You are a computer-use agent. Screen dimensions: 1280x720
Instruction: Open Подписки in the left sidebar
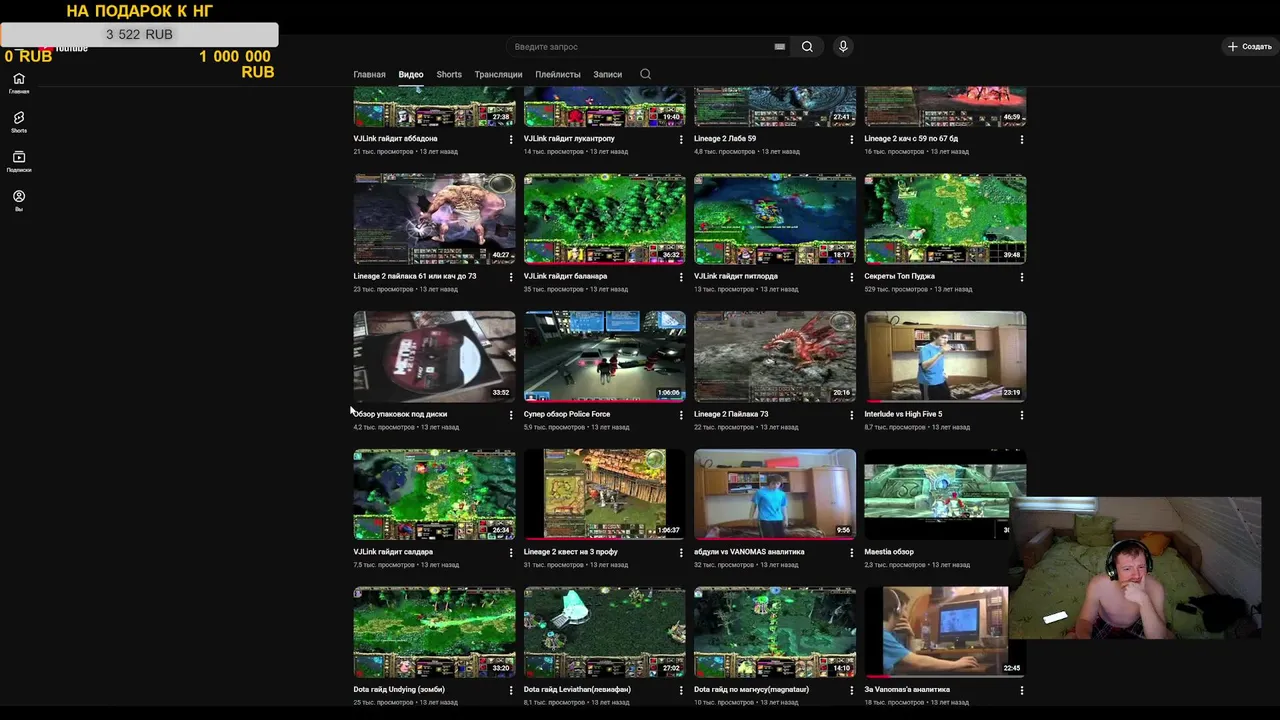pyautogui.click(x=18, y=161)
